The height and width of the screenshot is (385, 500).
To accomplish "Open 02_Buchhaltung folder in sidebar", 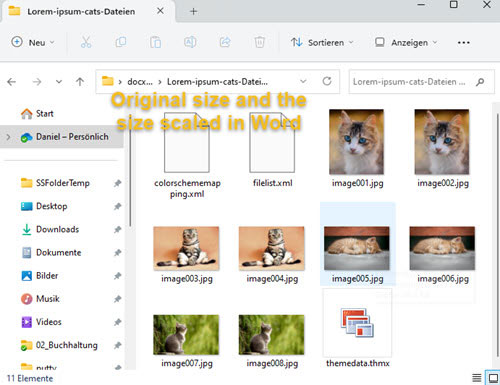I will click(59, 345).
